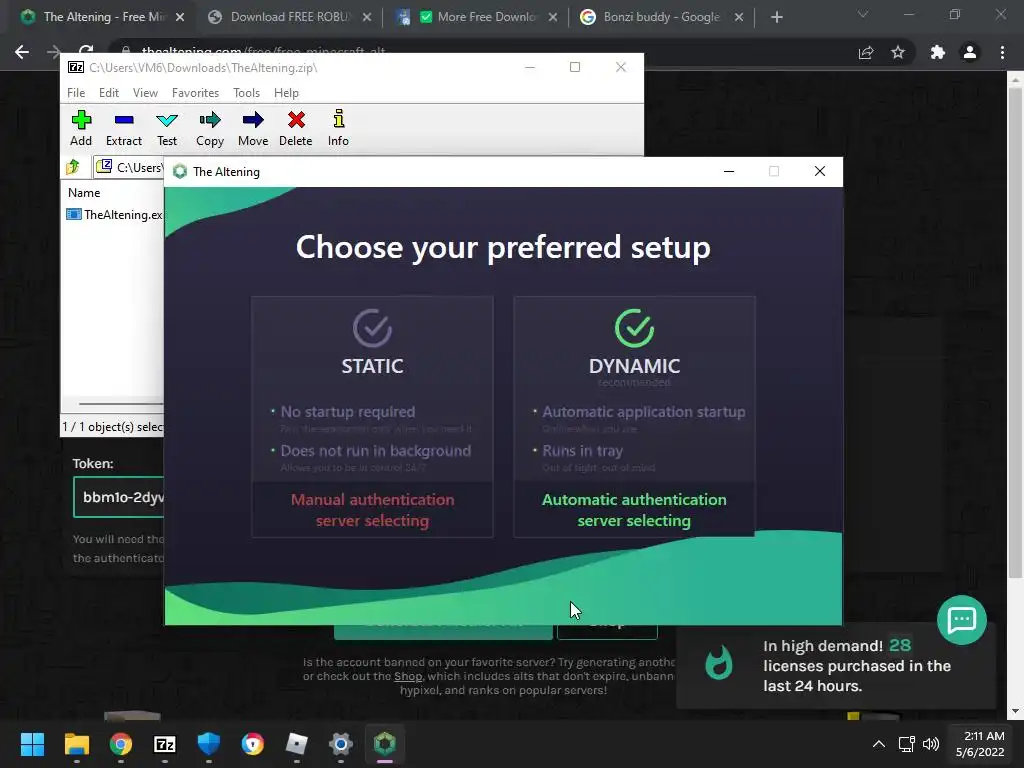This screenshot has height=768, width=1024.
Task: Minimize The Altening setup window
Action: (729, 171)
